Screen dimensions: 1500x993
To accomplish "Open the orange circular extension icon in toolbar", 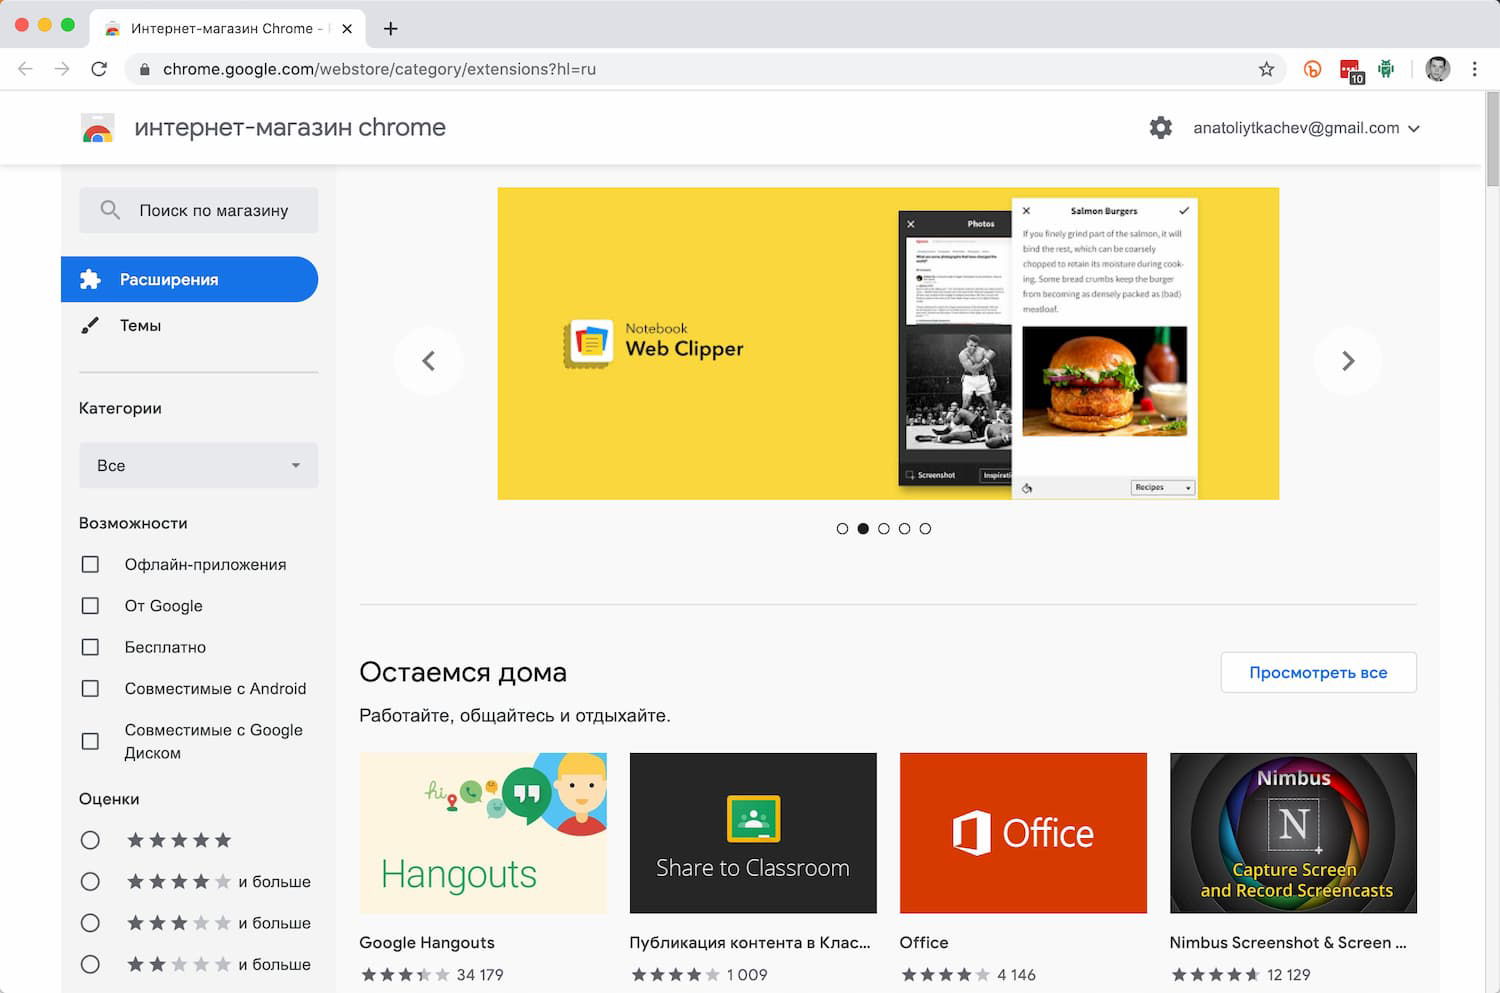I will [1312, 69].
